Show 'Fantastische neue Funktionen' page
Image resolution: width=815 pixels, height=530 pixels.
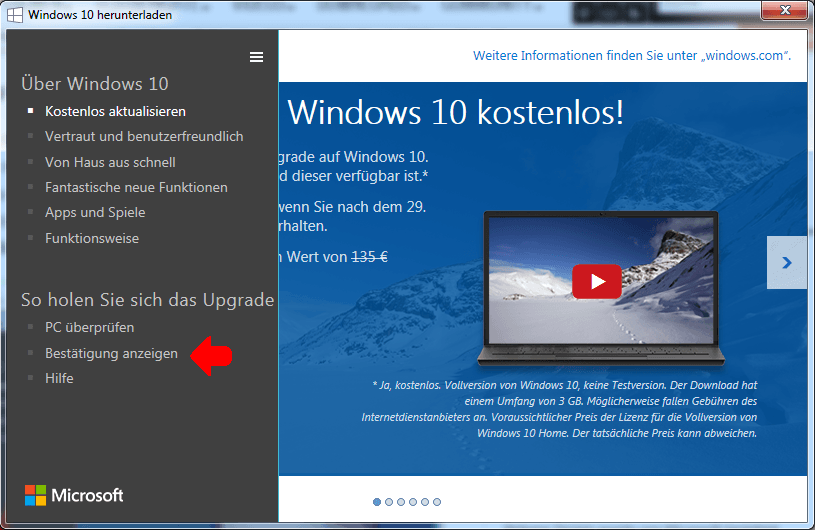(136, 187)
